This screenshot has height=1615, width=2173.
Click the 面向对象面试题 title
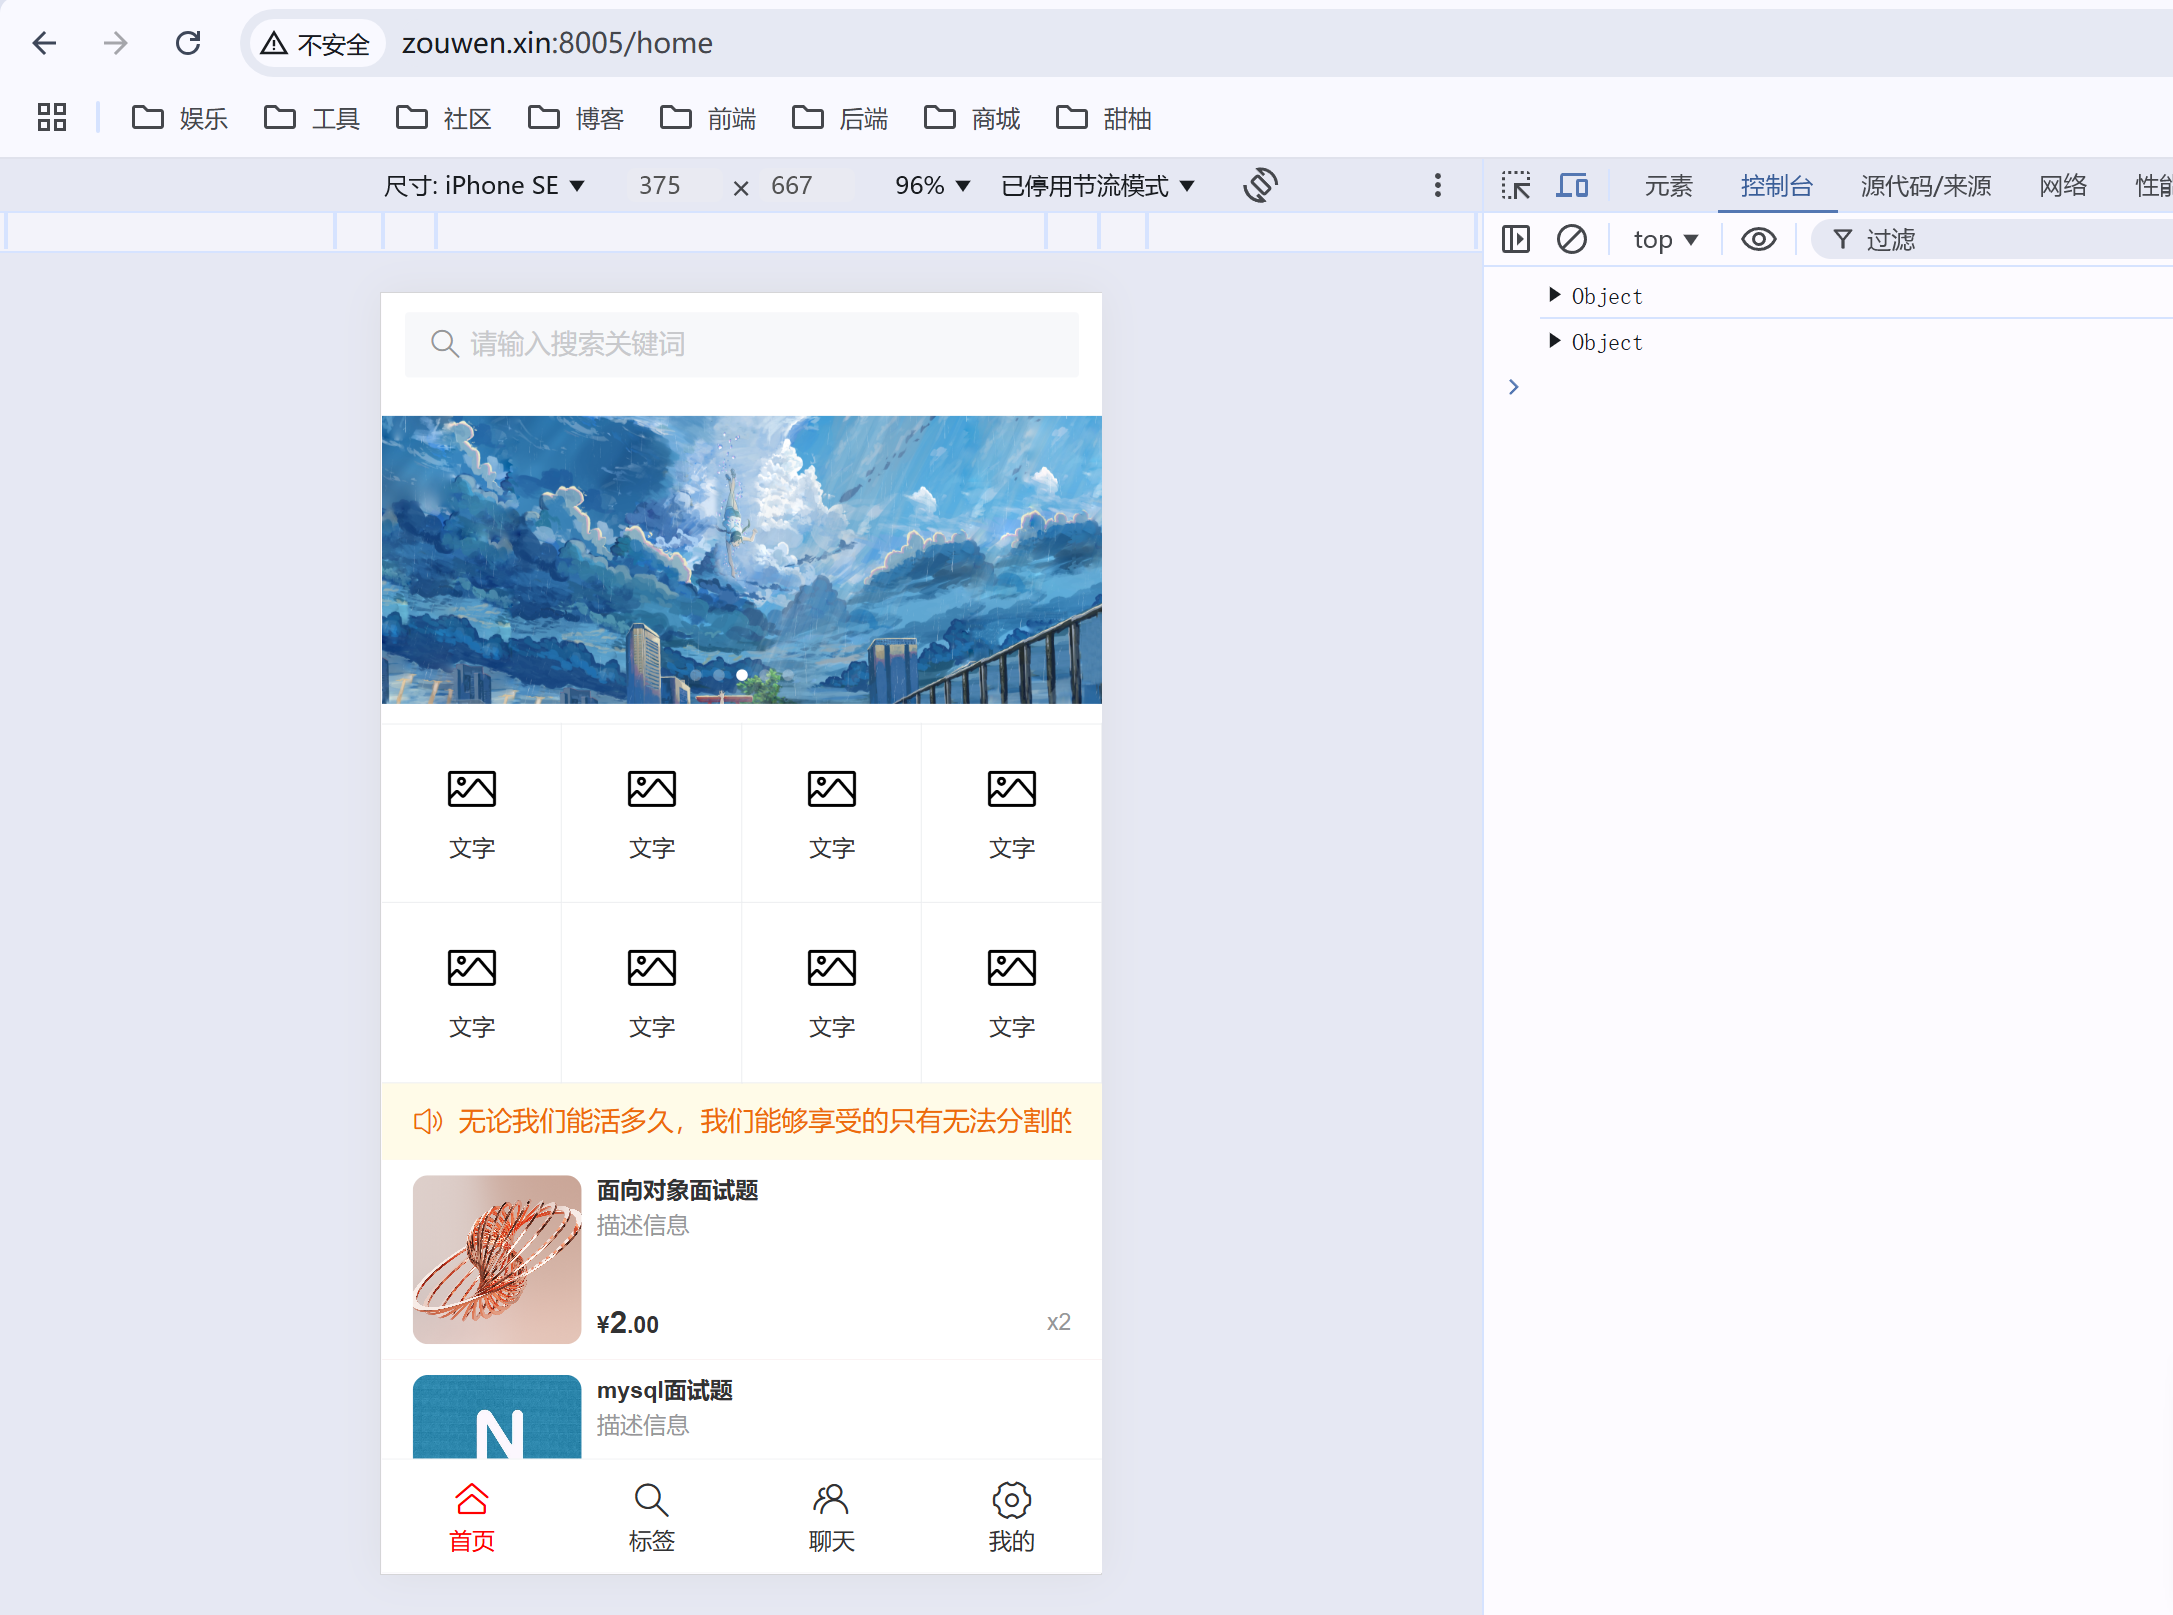(677, 1191)
